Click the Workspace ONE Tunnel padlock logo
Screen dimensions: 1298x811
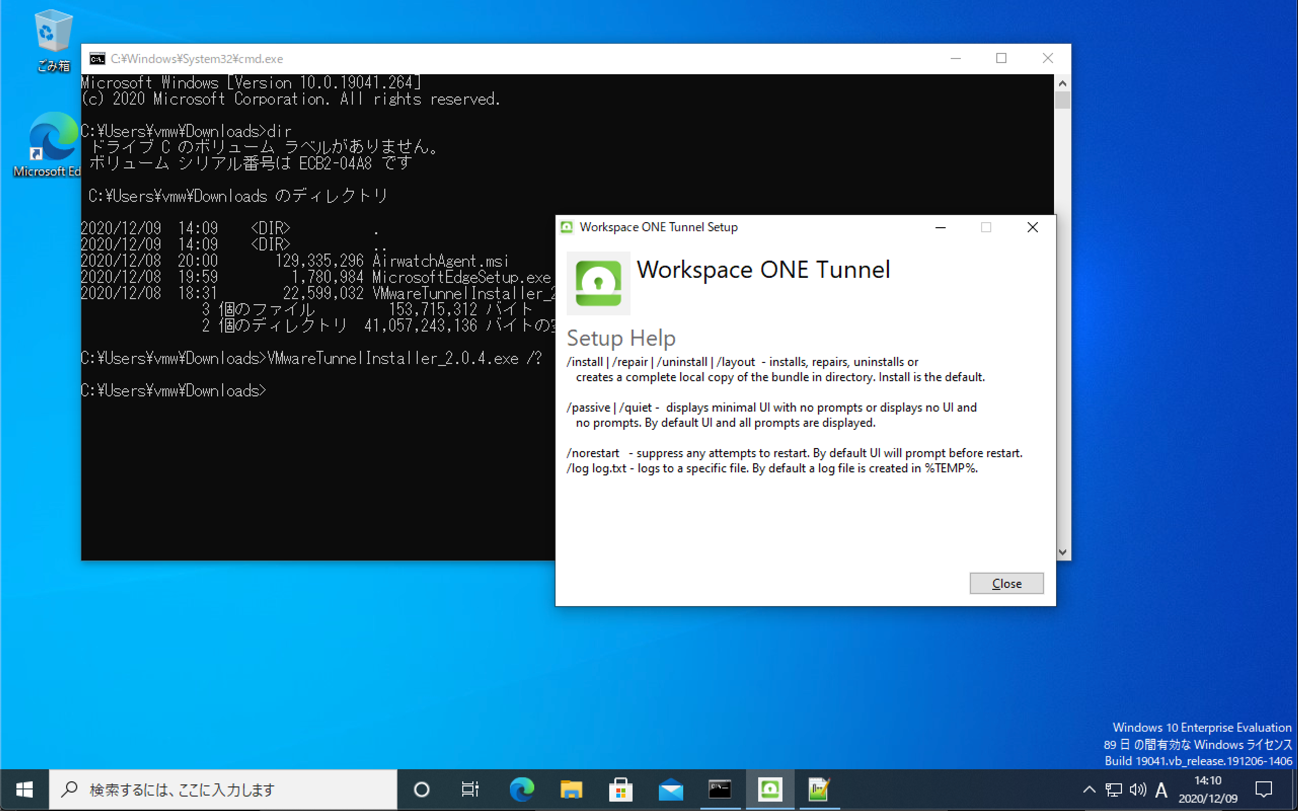click(598, 283)
